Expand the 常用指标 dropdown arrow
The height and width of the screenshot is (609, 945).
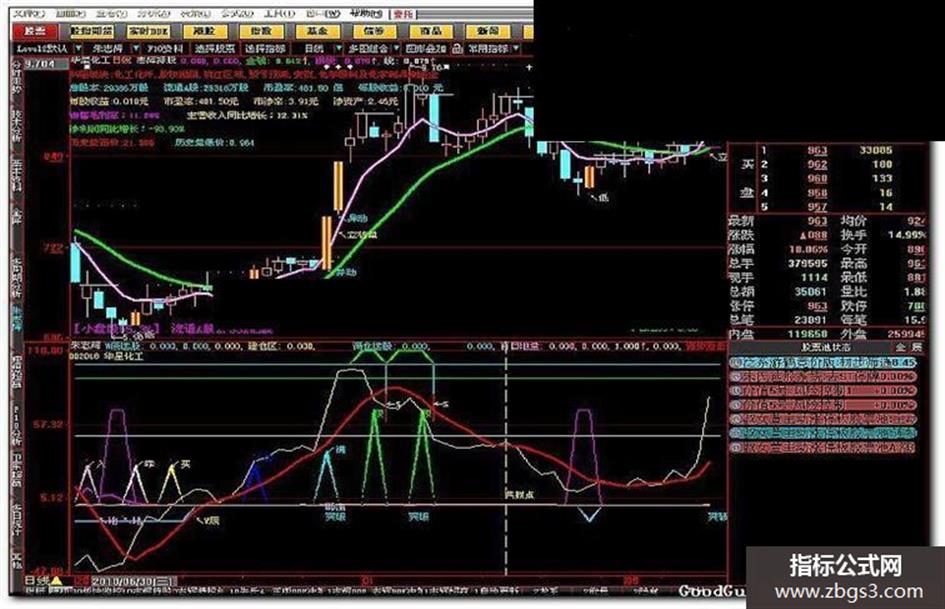515,48
